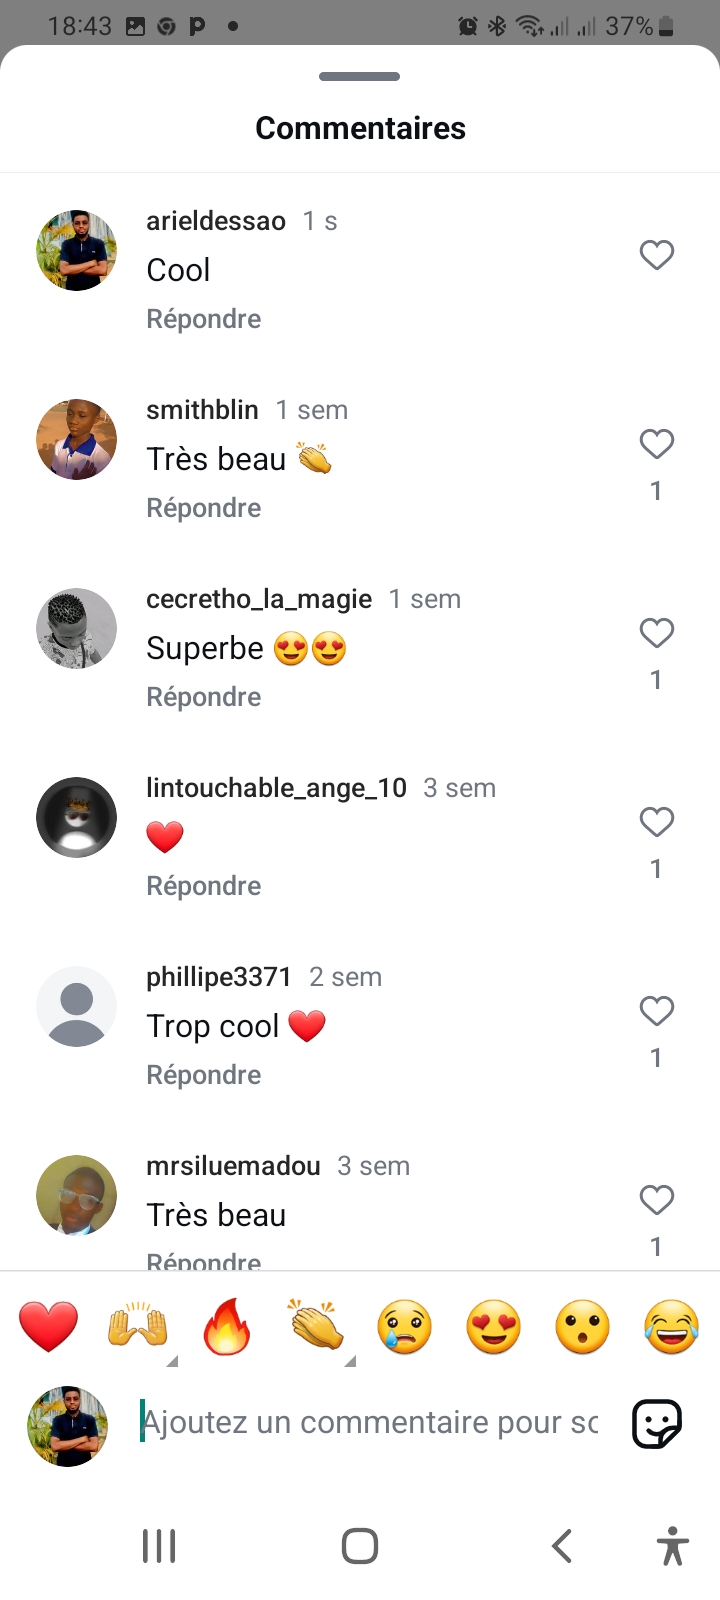Screen dimensions: 720x1600
Task: Open the sticker picker icon
Action: click(x=657, y=1423)
